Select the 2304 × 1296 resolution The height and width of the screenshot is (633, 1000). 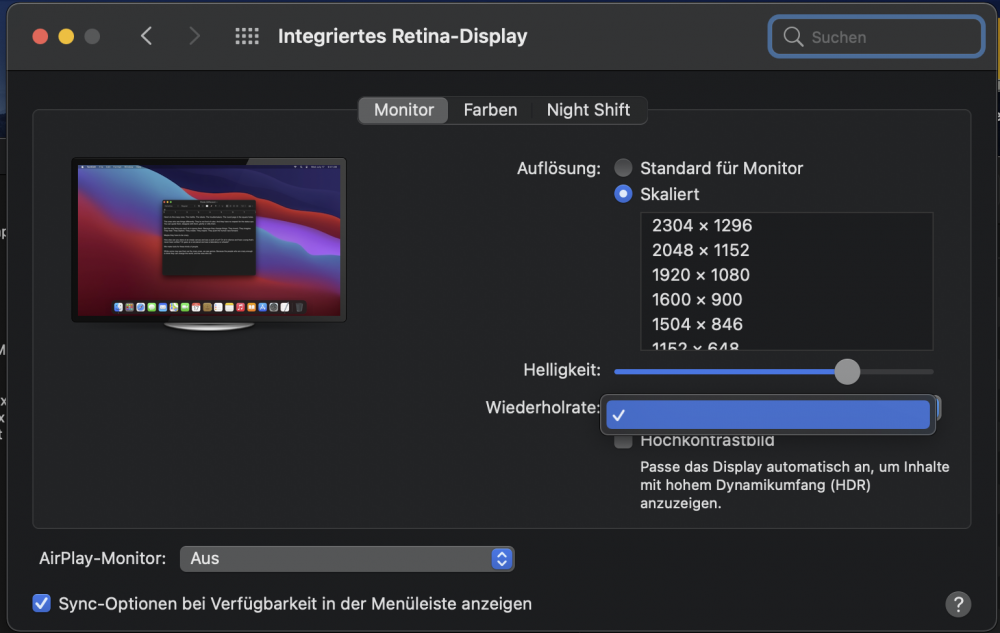tap(786, 226)
